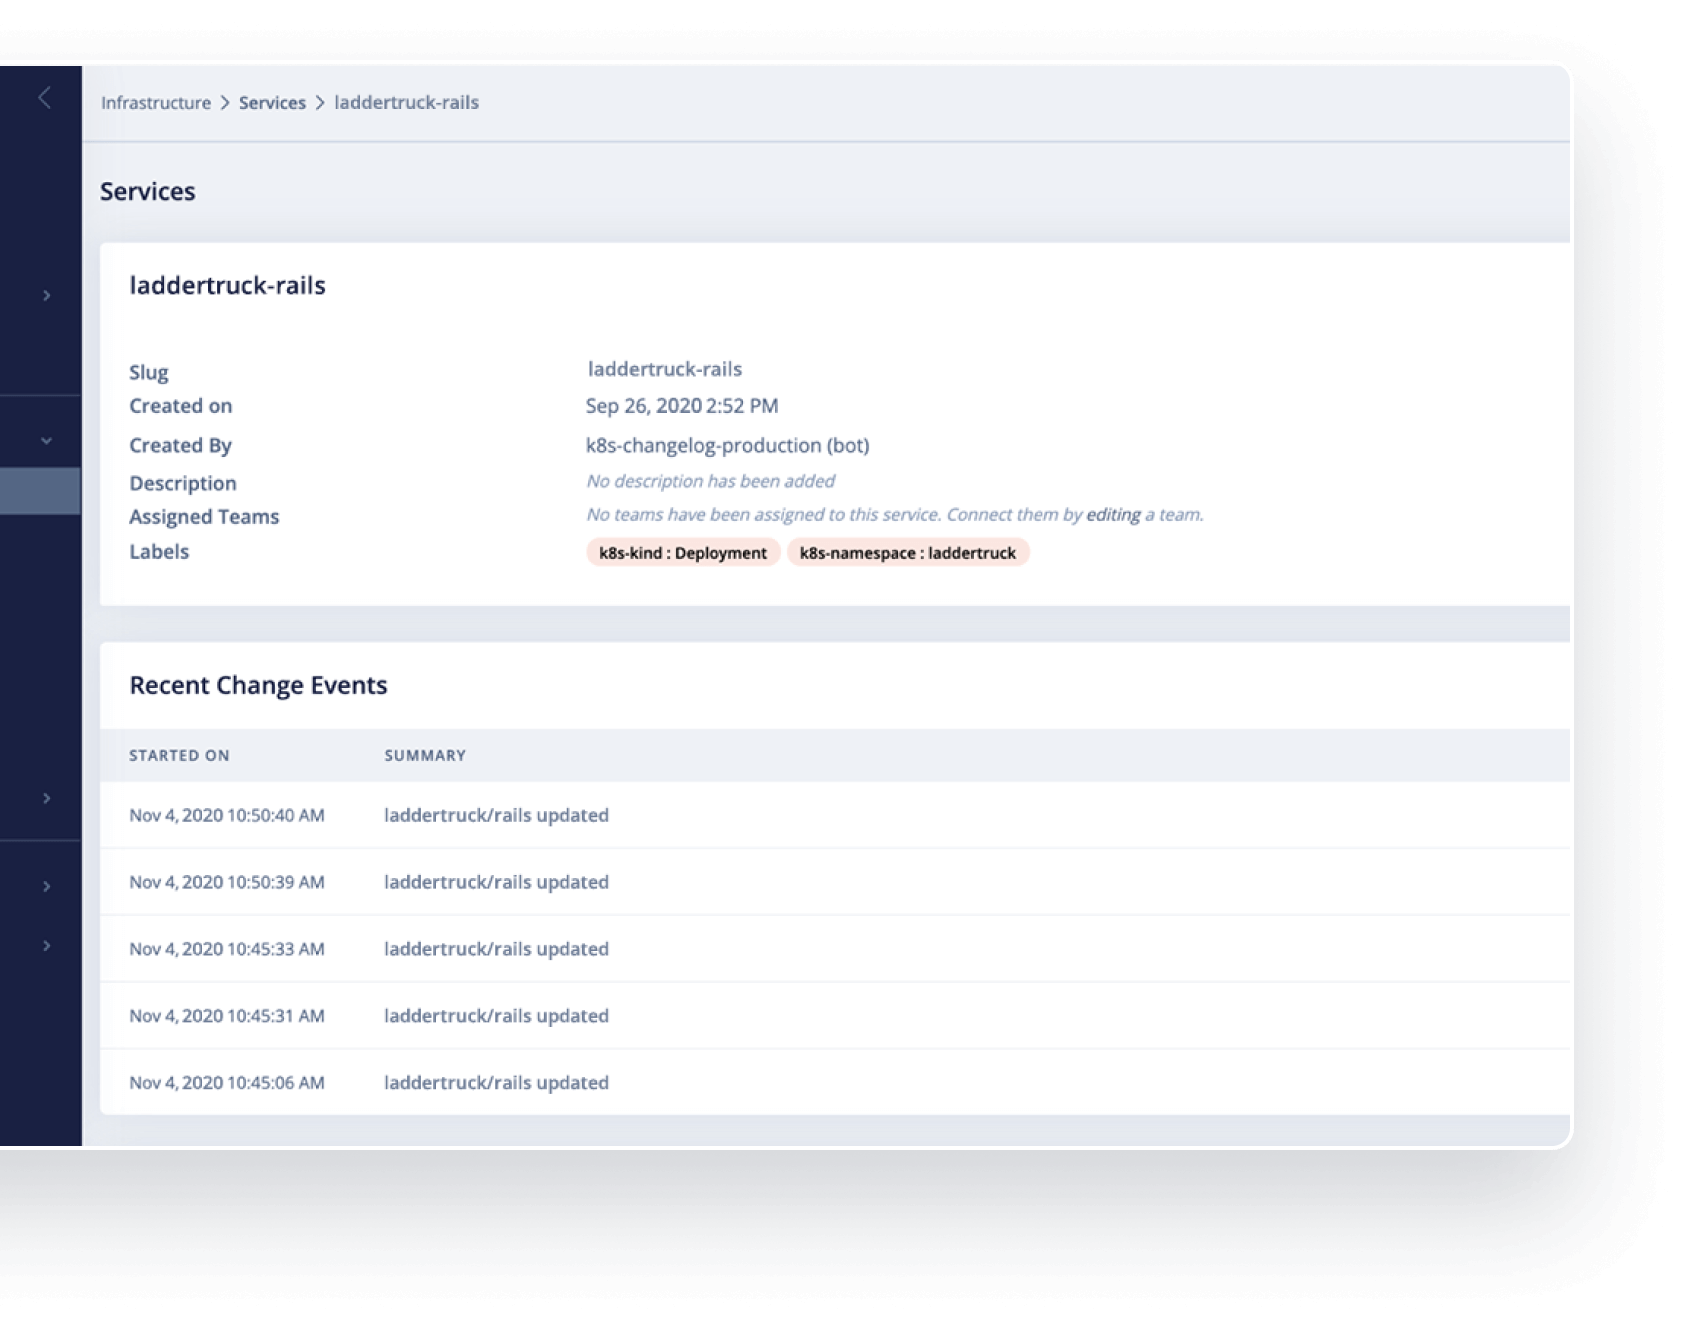Viewport: 1694px width, 1330px height.
Task: Click the laddertruck-rails card title
Action: pyautogui.click(x=227, y=286)
